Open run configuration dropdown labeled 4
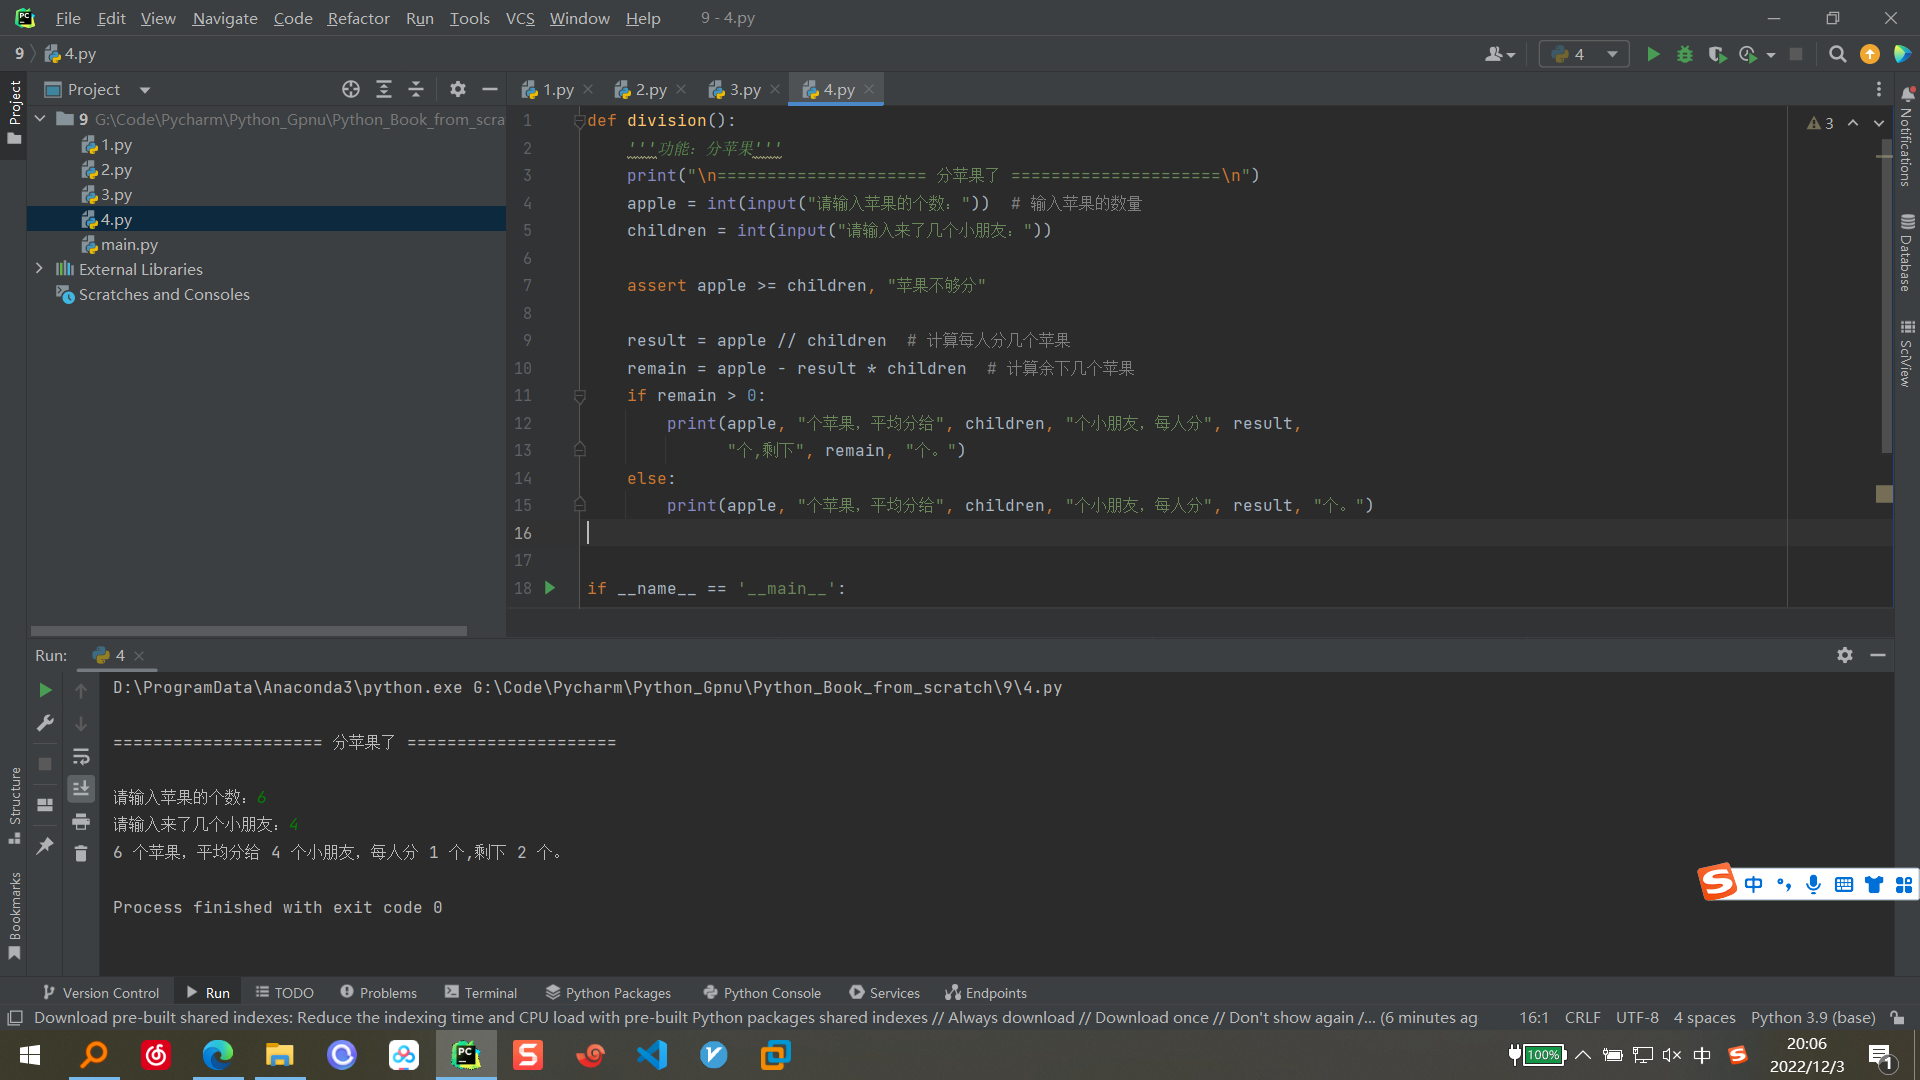Screen dimensions: 1920x1080 click(1584, 54)
